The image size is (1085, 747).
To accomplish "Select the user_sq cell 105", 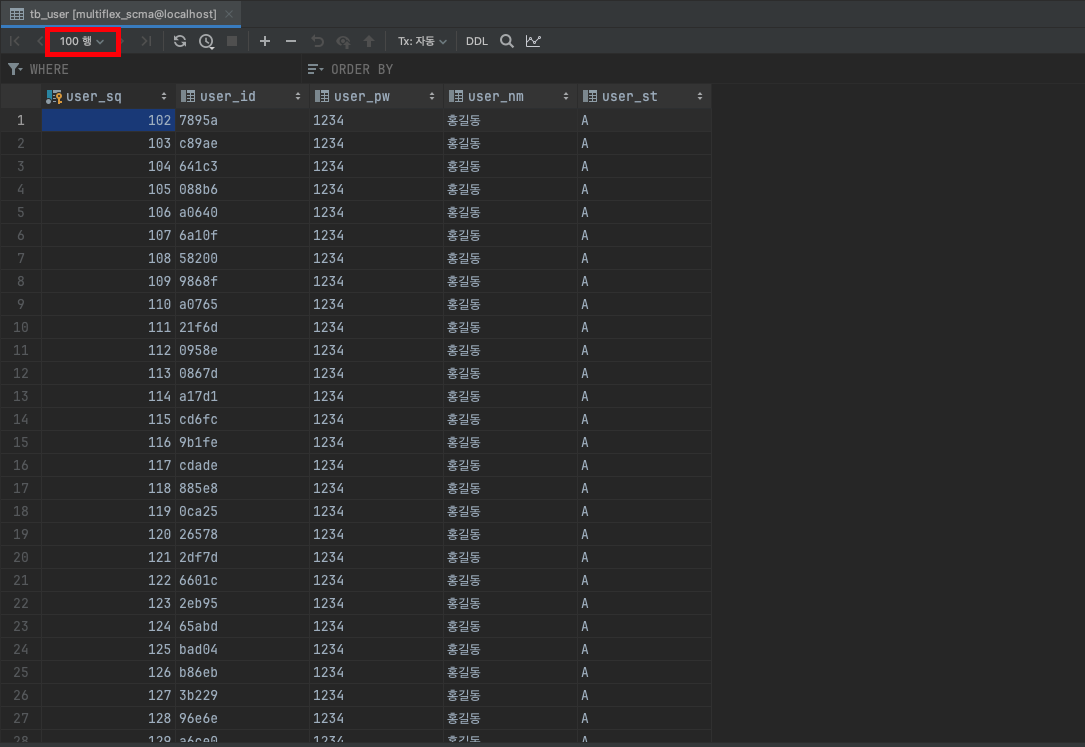I will pyautogui.click(x=109, y=190).
